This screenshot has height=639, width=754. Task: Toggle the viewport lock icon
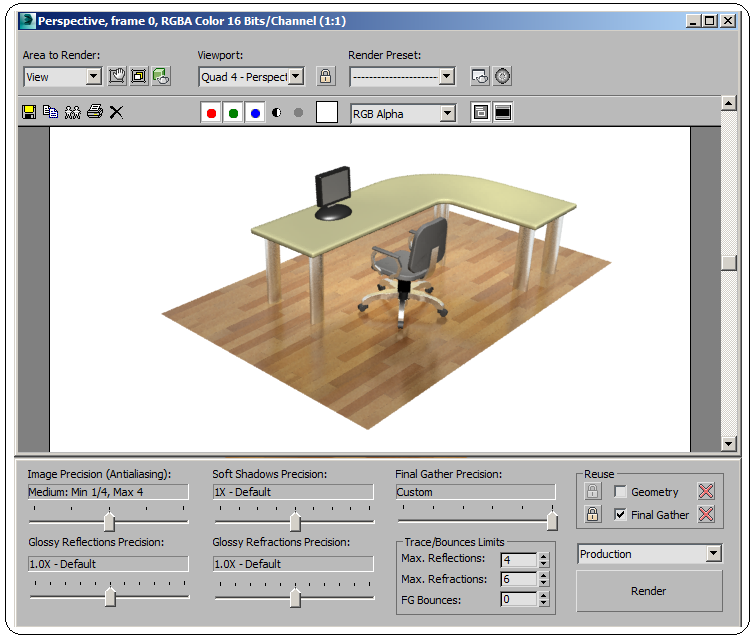click(325, 76)
